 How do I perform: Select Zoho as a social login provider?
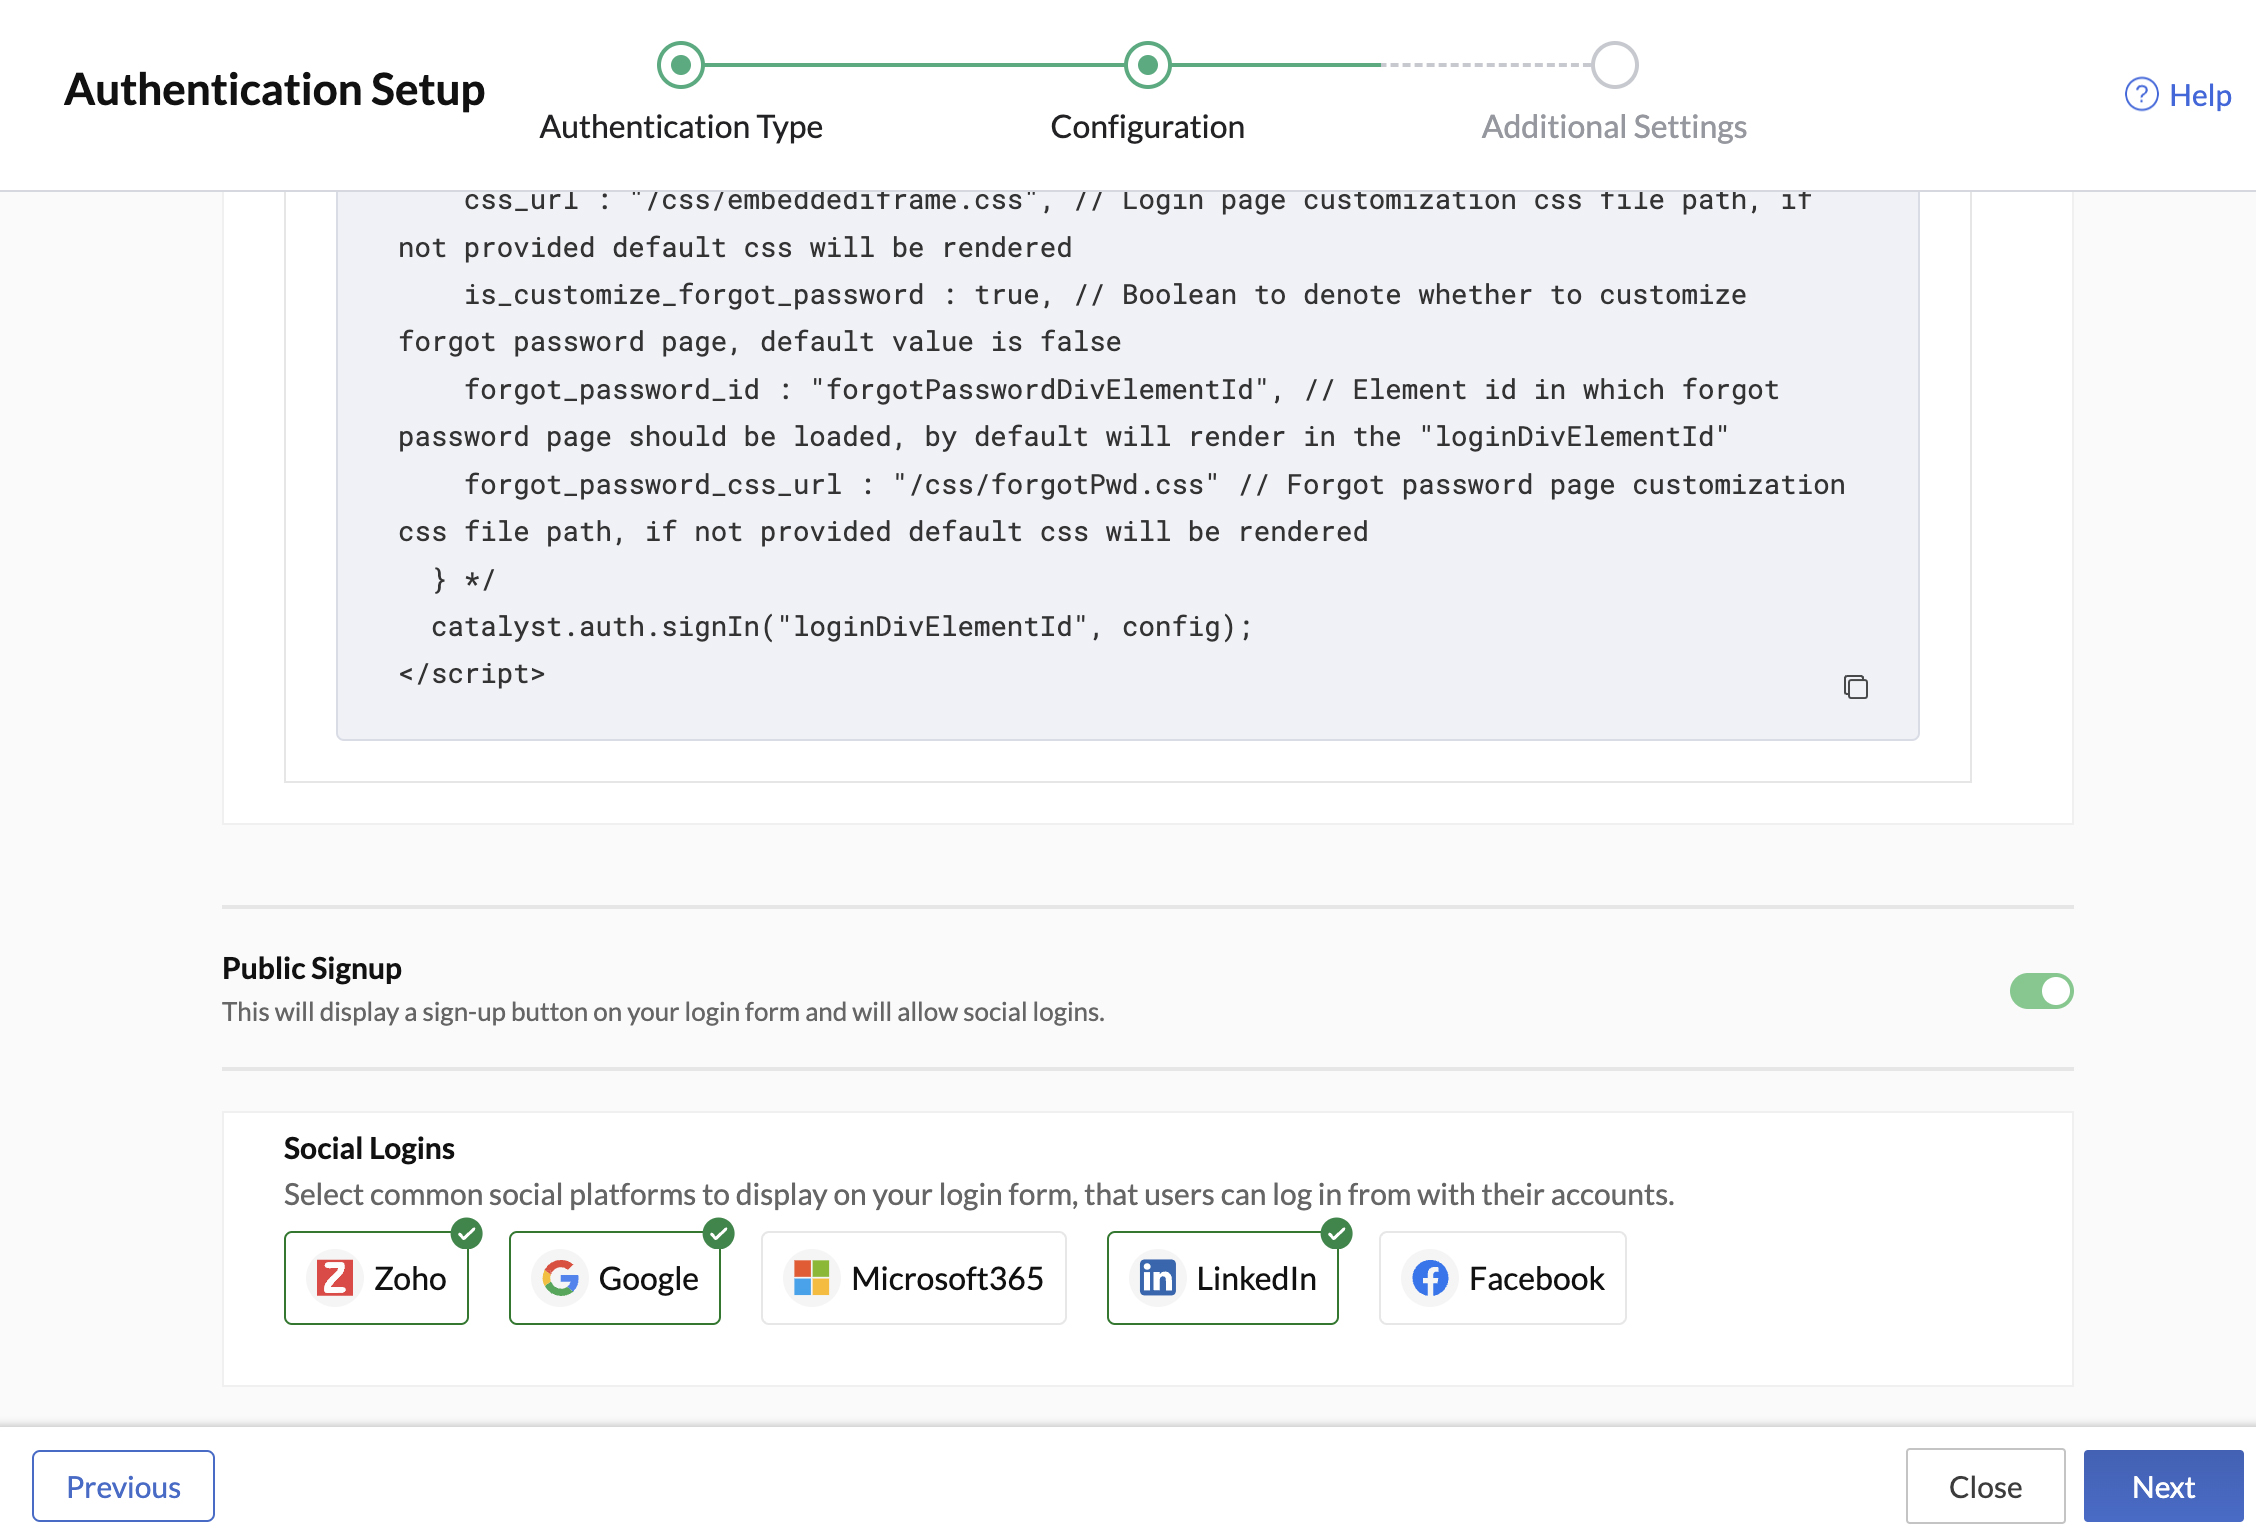point(376,1277)
